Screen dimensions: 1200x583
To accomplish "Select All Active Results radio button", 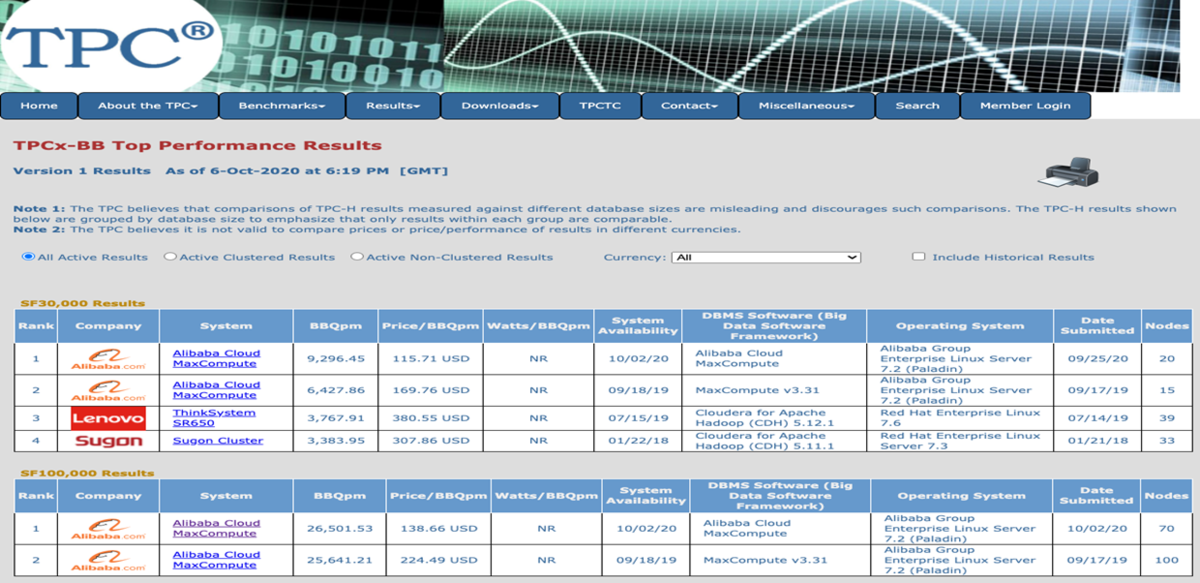I will pos(28,257).
